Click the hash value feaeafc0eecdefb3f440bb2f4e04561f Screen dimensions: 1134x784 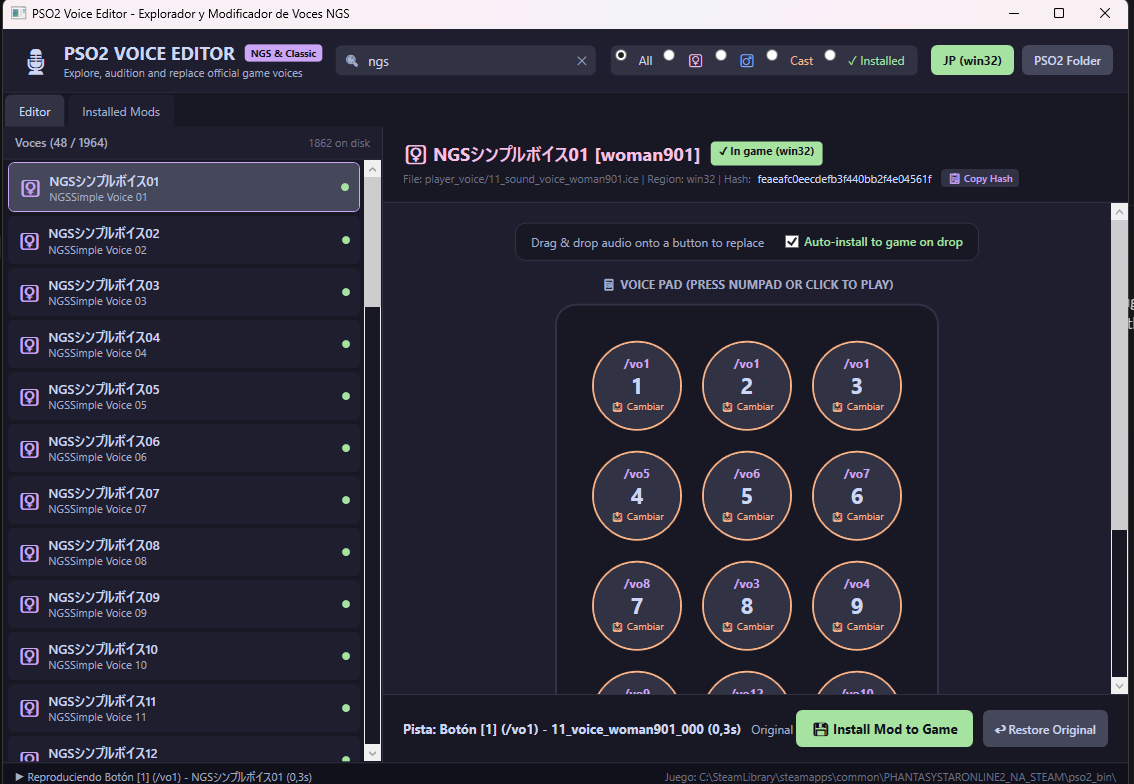coord(844,179)
